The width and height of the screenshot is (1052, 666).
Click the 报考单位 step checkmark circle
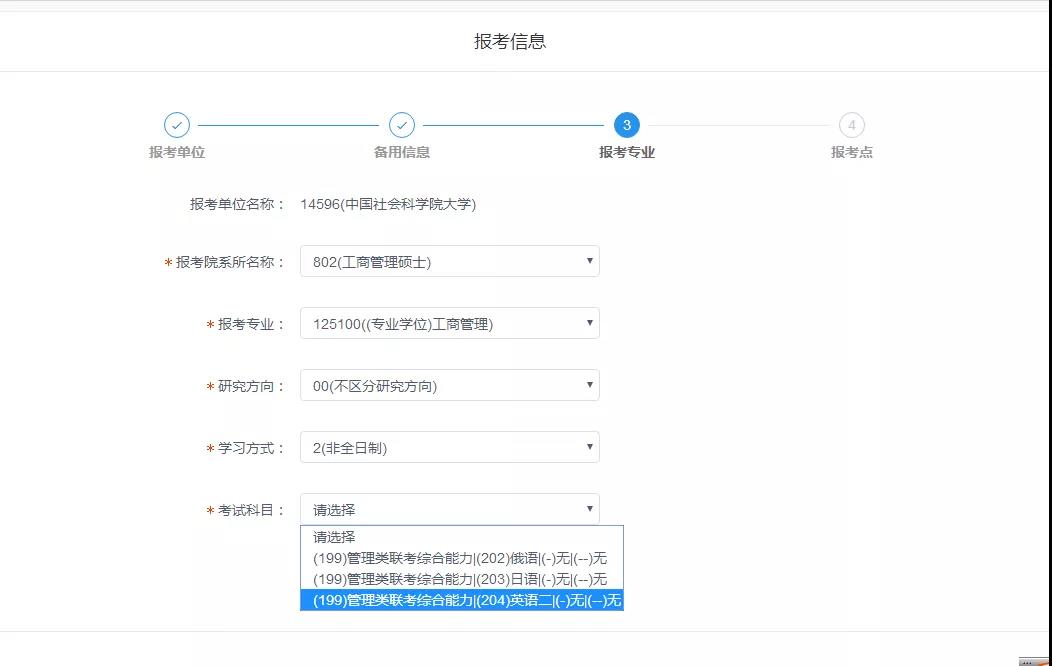177,125
